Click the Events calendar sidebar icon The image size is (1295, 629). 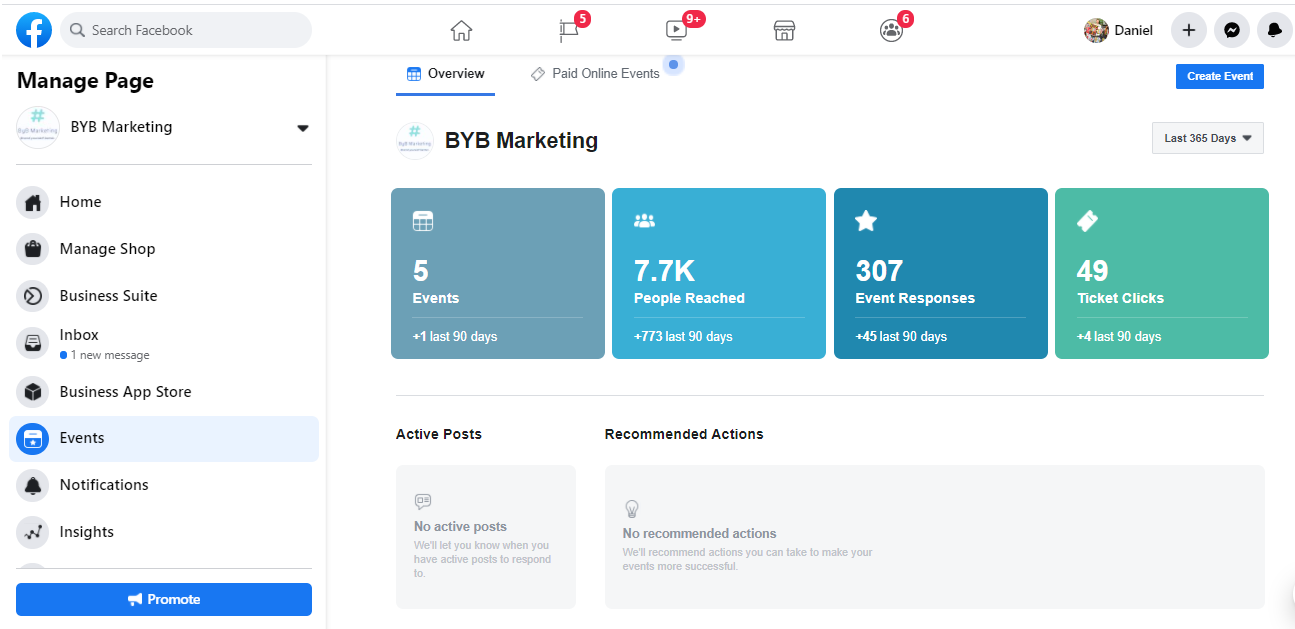[x=33, y=438]
